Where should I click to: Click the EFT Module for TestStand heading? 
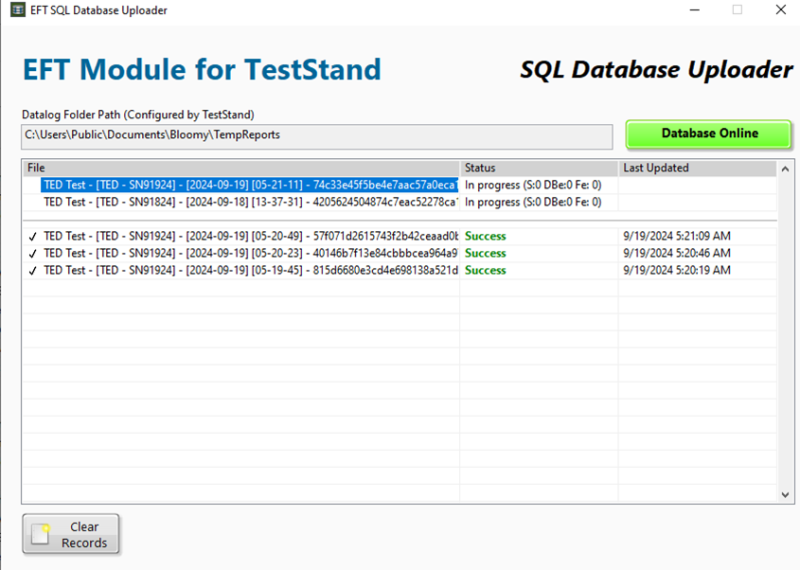tap(202, 70)
